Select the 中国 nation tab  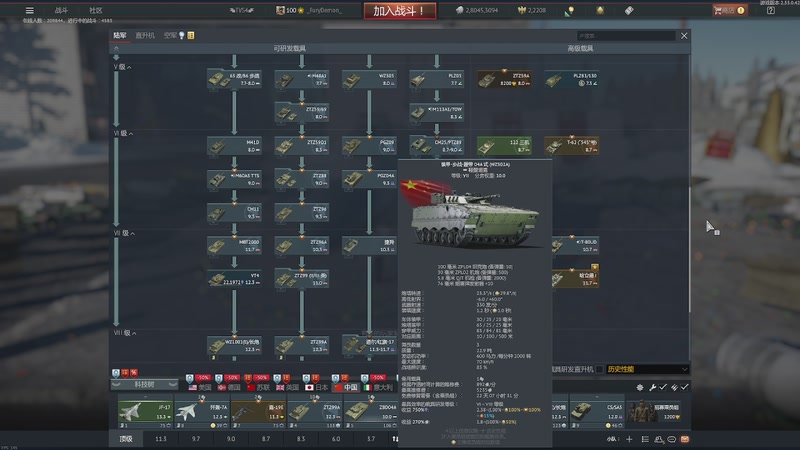click(345, 387)
